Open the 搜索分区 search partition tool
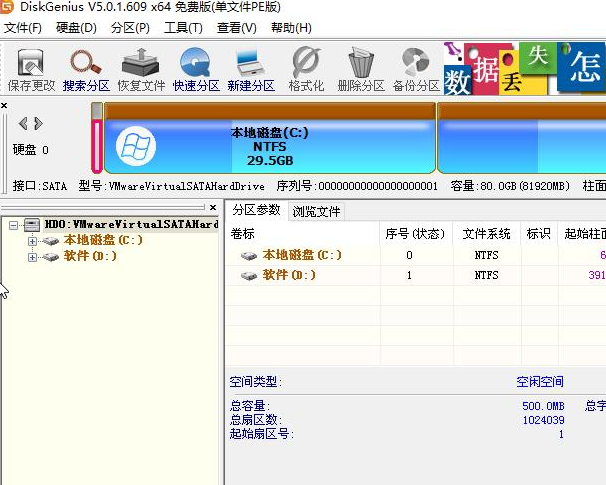Viewport: 606px width, 485px height. pyautogui.click(x=86, y=68)
